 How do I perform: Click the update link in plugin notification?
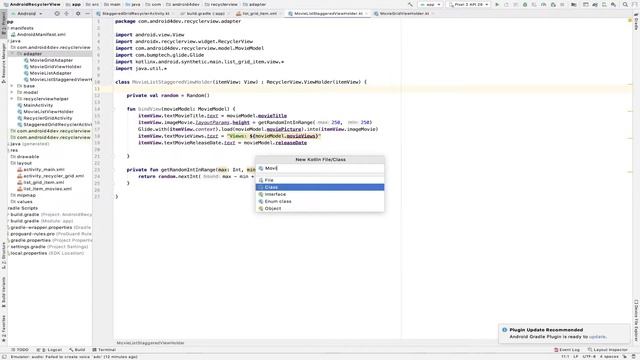point(597,337)
